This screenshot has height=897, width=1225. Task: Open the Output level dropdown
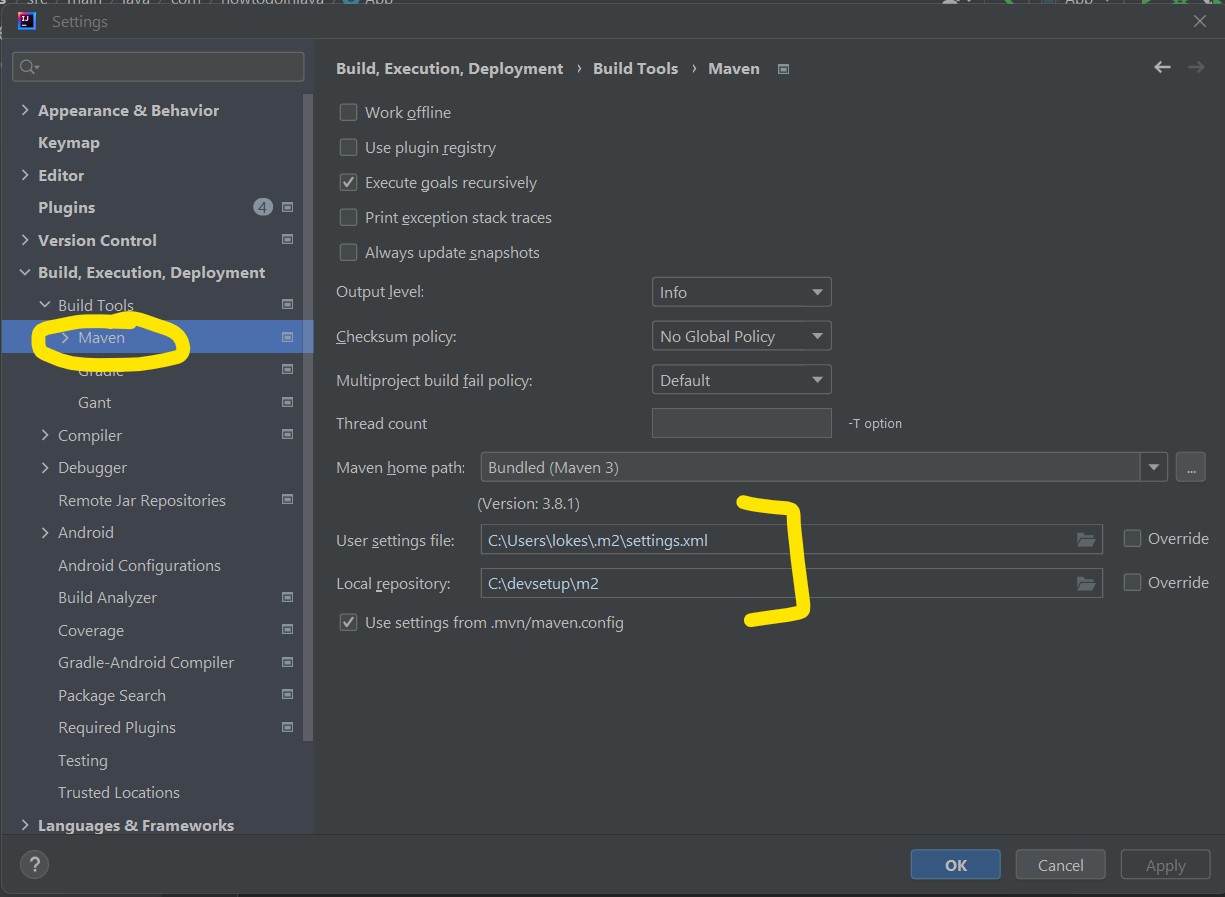click(x=741, y=292)
